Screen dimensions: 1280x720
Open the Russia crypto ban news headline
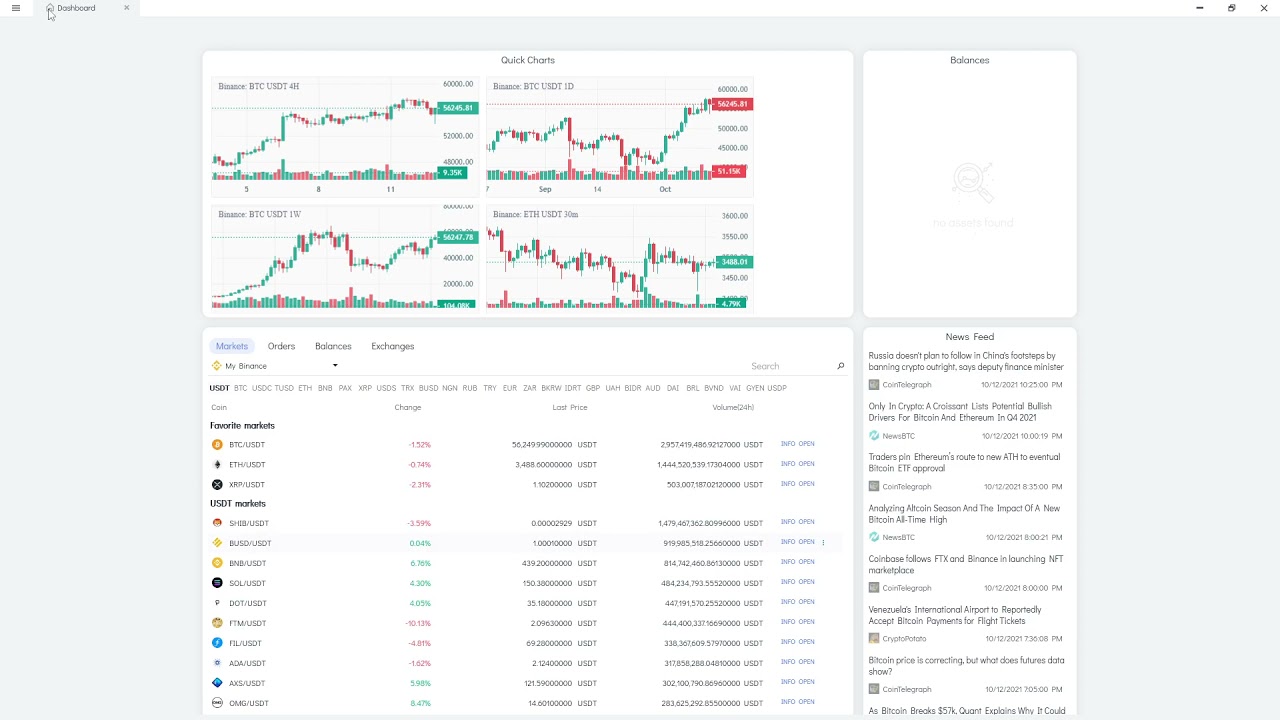(966, 361)
